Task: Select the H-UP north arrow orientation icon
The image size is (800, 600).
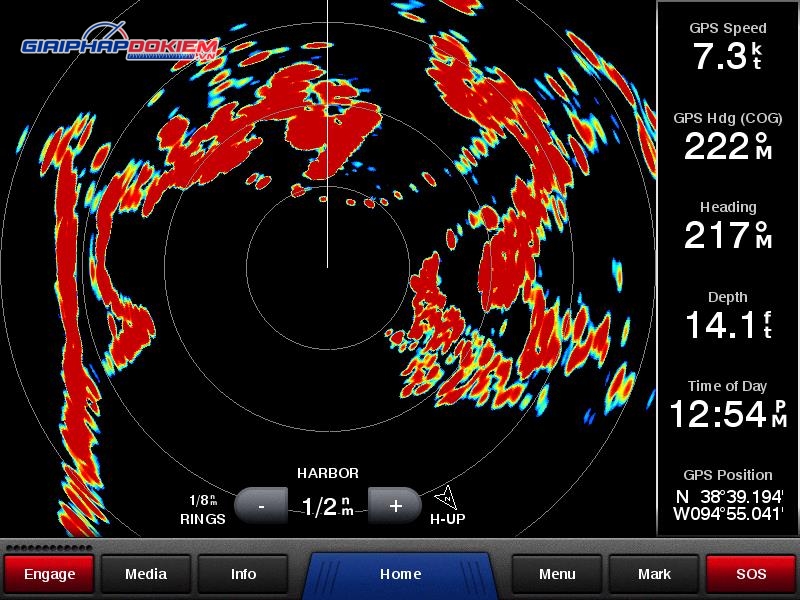Action: click(446, 497)
